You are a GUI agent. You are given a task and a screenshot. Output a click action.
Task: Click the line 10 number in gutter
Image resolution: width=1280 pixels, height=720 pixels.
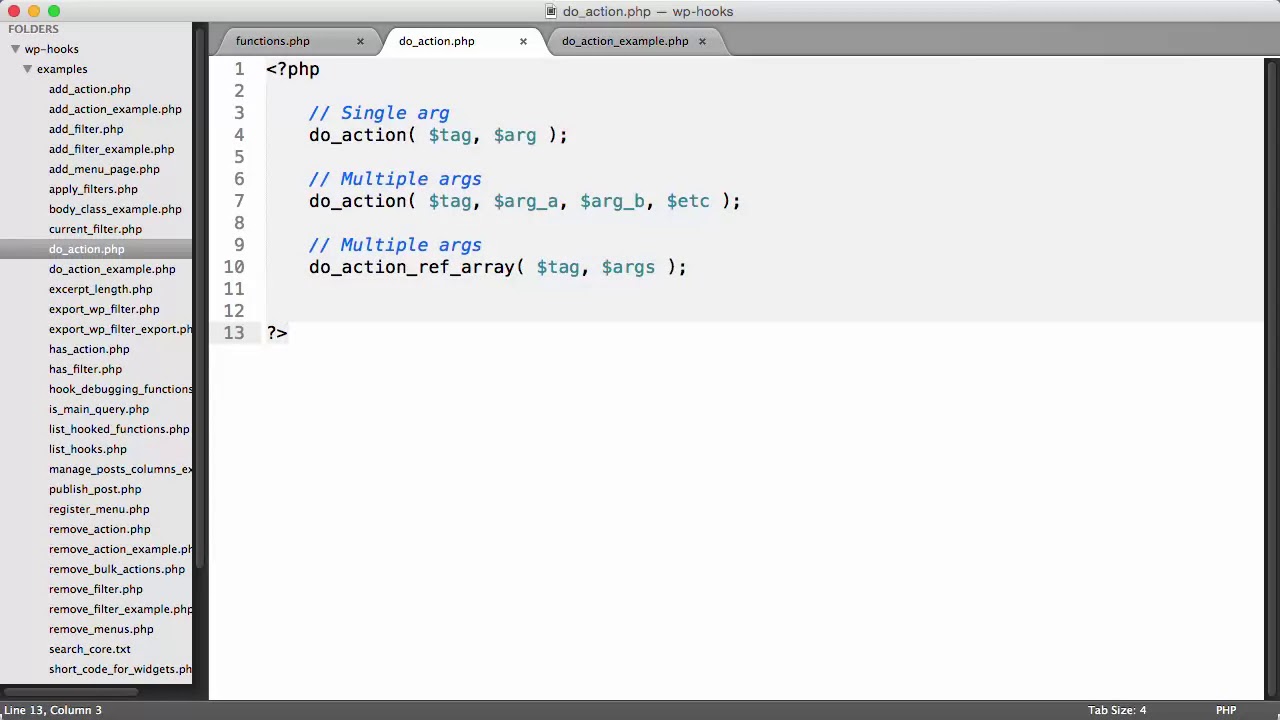pos(234,267)
